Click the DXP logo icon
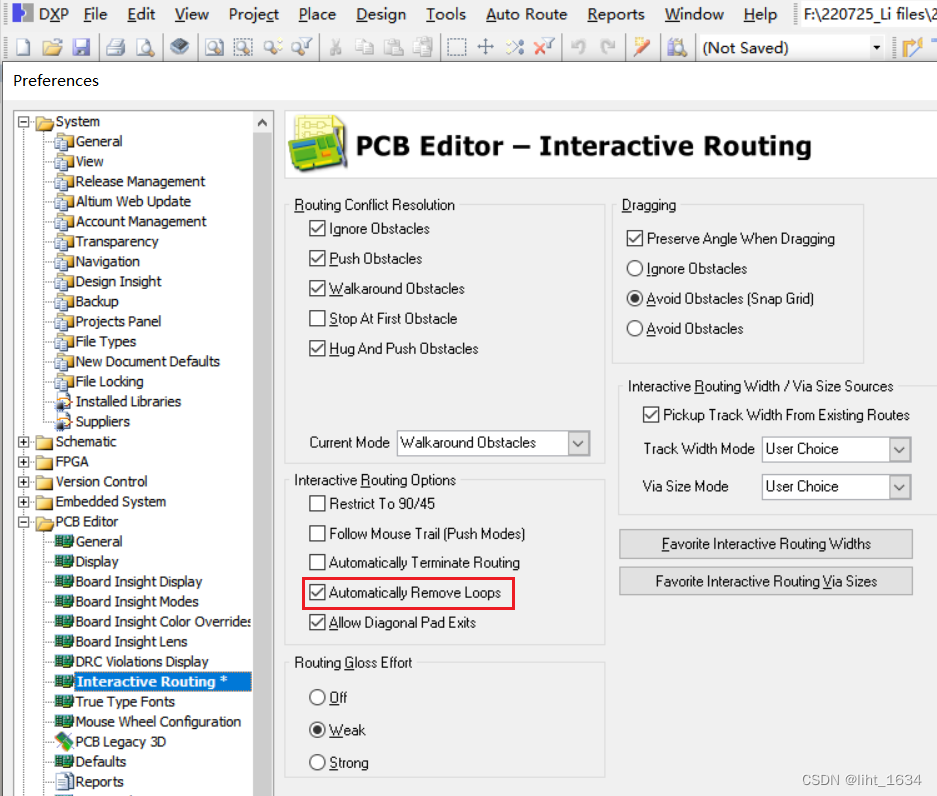This screenshot has height=796, width=937. tap(23, 13)
